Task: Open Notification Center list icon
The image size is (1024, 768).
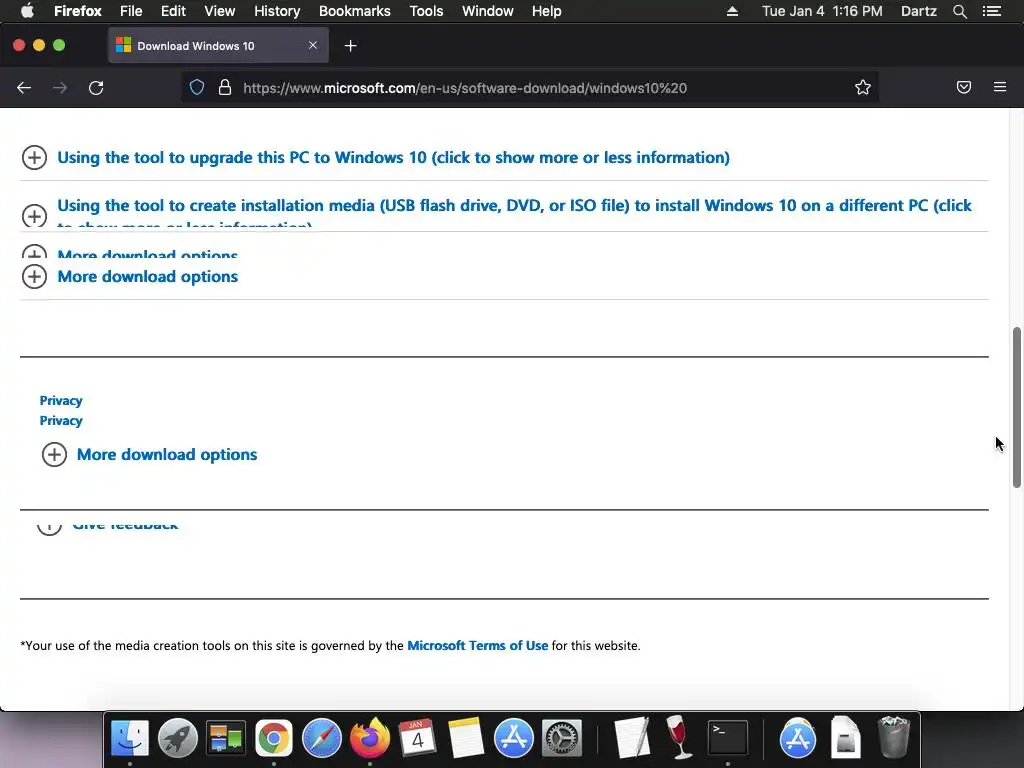Action: (992, 11)
